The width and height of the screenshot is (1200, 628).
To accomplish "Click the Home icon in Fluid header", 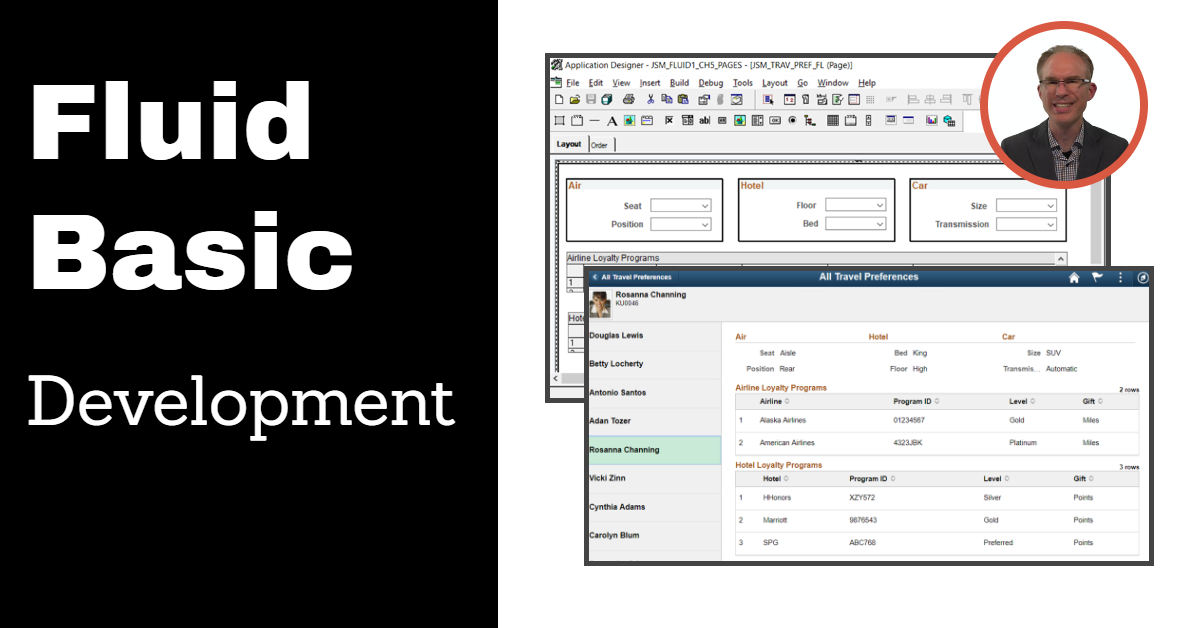I will pyautogui.click(x=1074, y=278).
